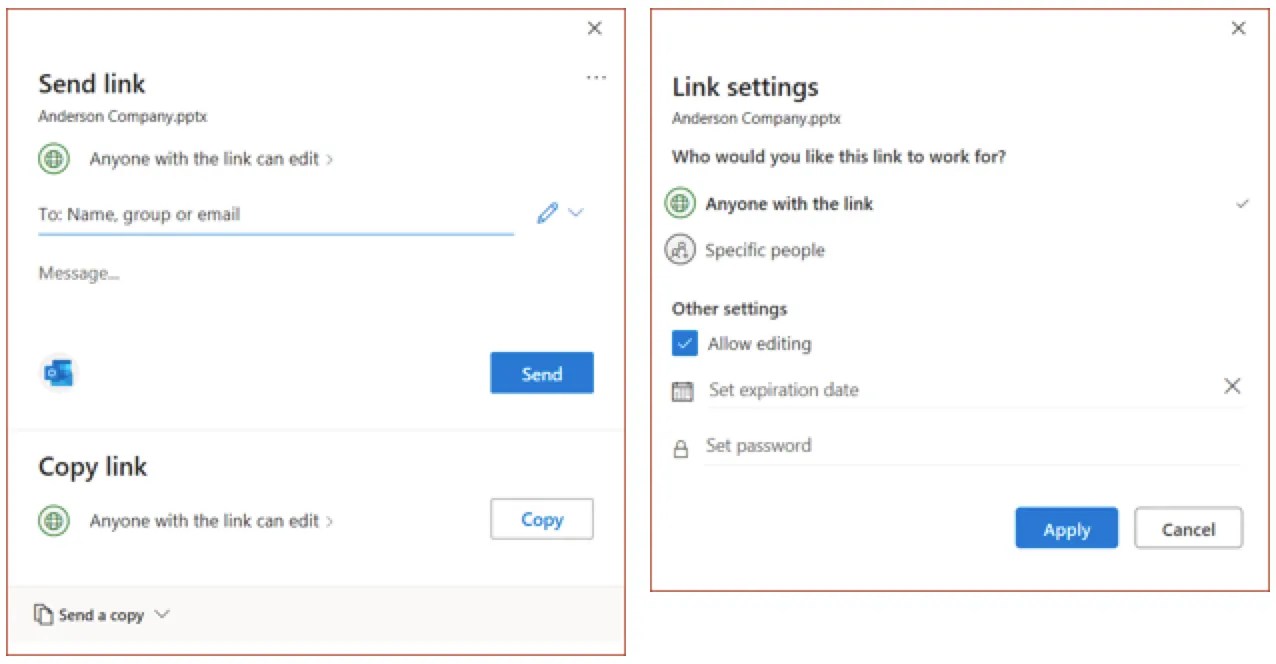
Task: Expand the dropdown arrow beside the pencil
Action: point(576,213)
